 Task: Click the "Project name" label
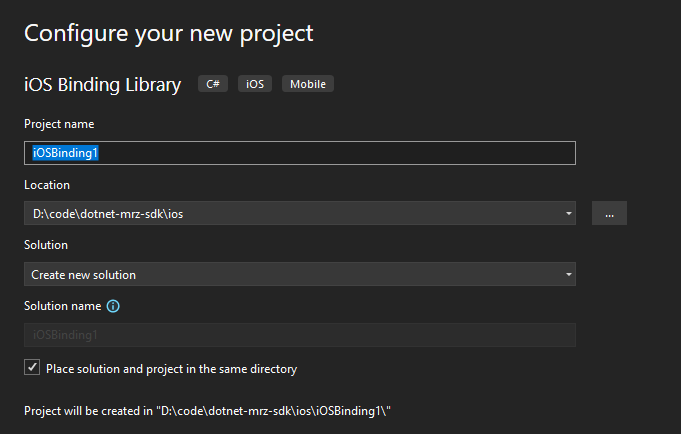click(x=59, y=124)
